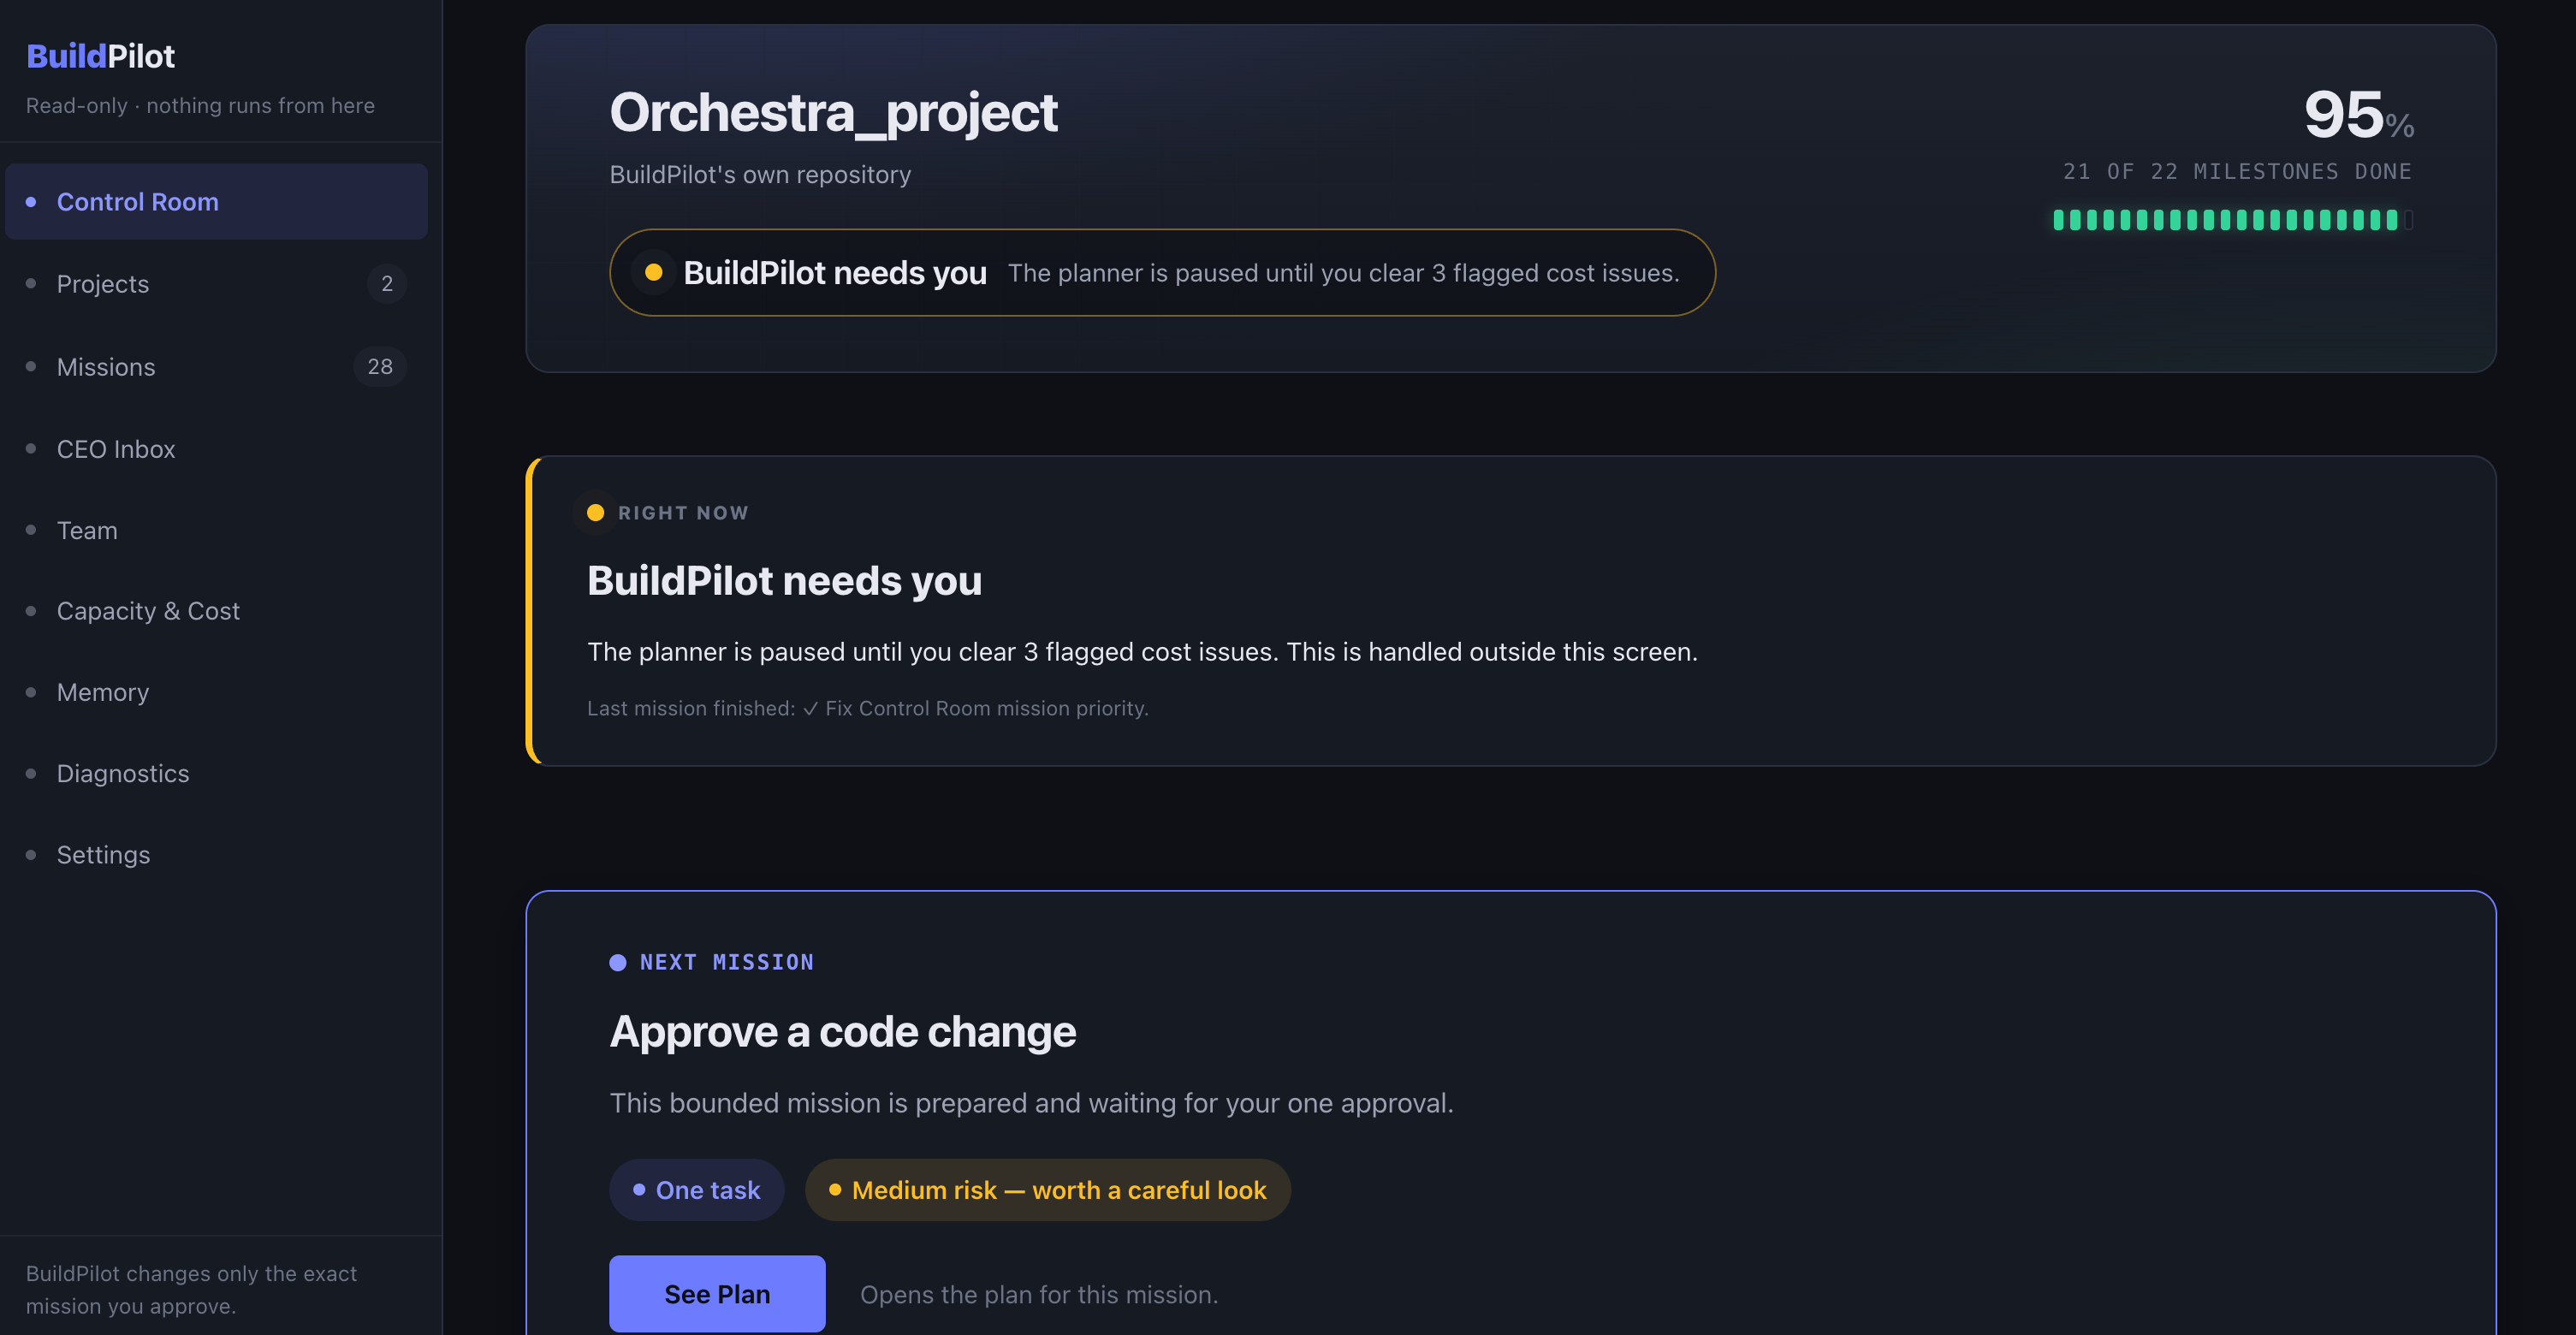The image size is (2576, 1335).
Task: Click the 95% completion figure
Action: click(2359, 114)
